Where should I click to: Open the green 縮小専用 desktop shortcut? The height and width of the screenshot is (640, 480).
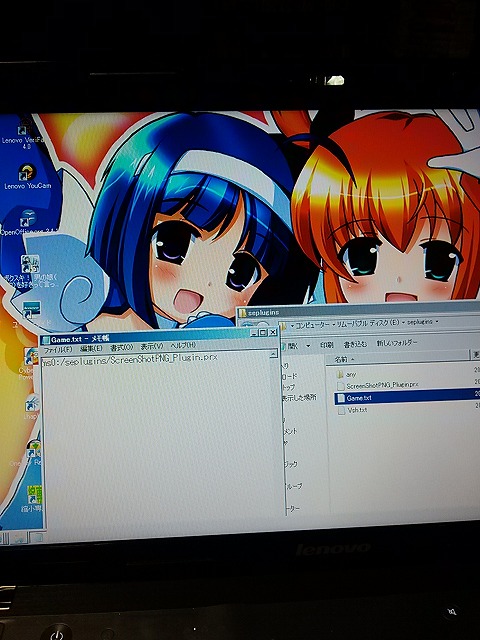click(34, 497)
